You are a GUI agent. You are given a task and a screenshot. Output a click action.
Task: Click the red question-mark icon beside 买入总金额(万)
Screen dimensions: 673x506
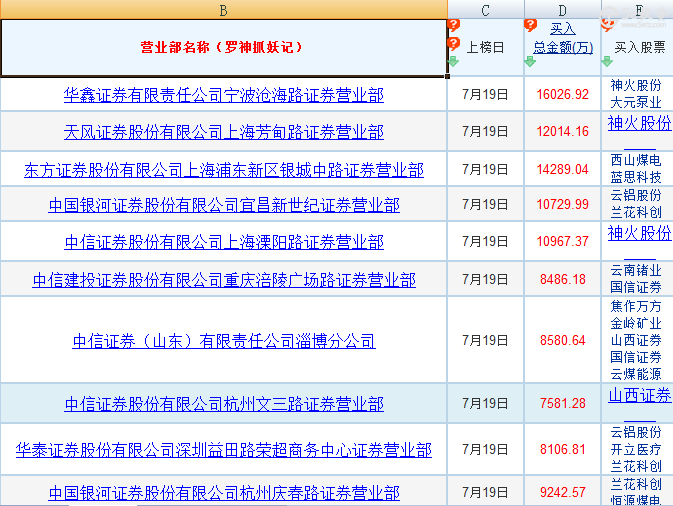[531, 25]
